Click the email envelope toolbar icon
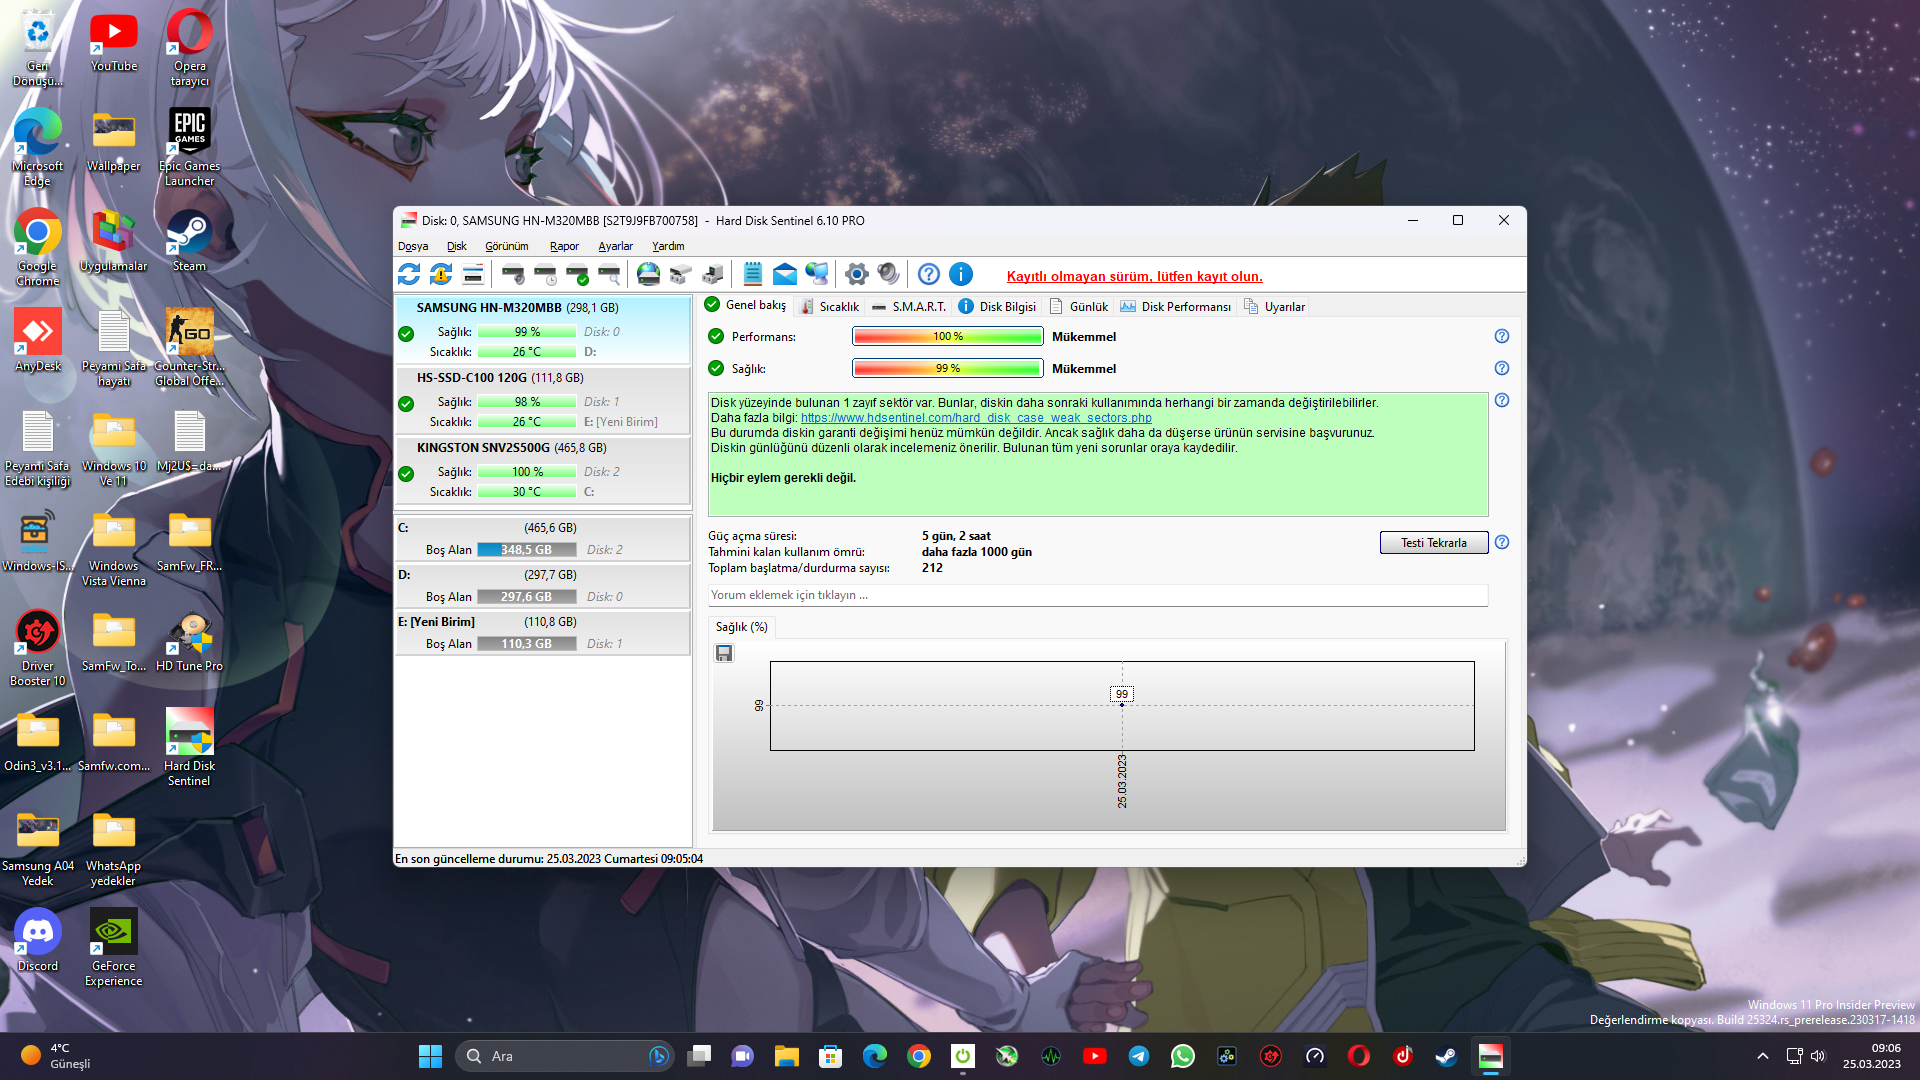Viewport: 1920px width, 1080px height. (x=785, y=274)
